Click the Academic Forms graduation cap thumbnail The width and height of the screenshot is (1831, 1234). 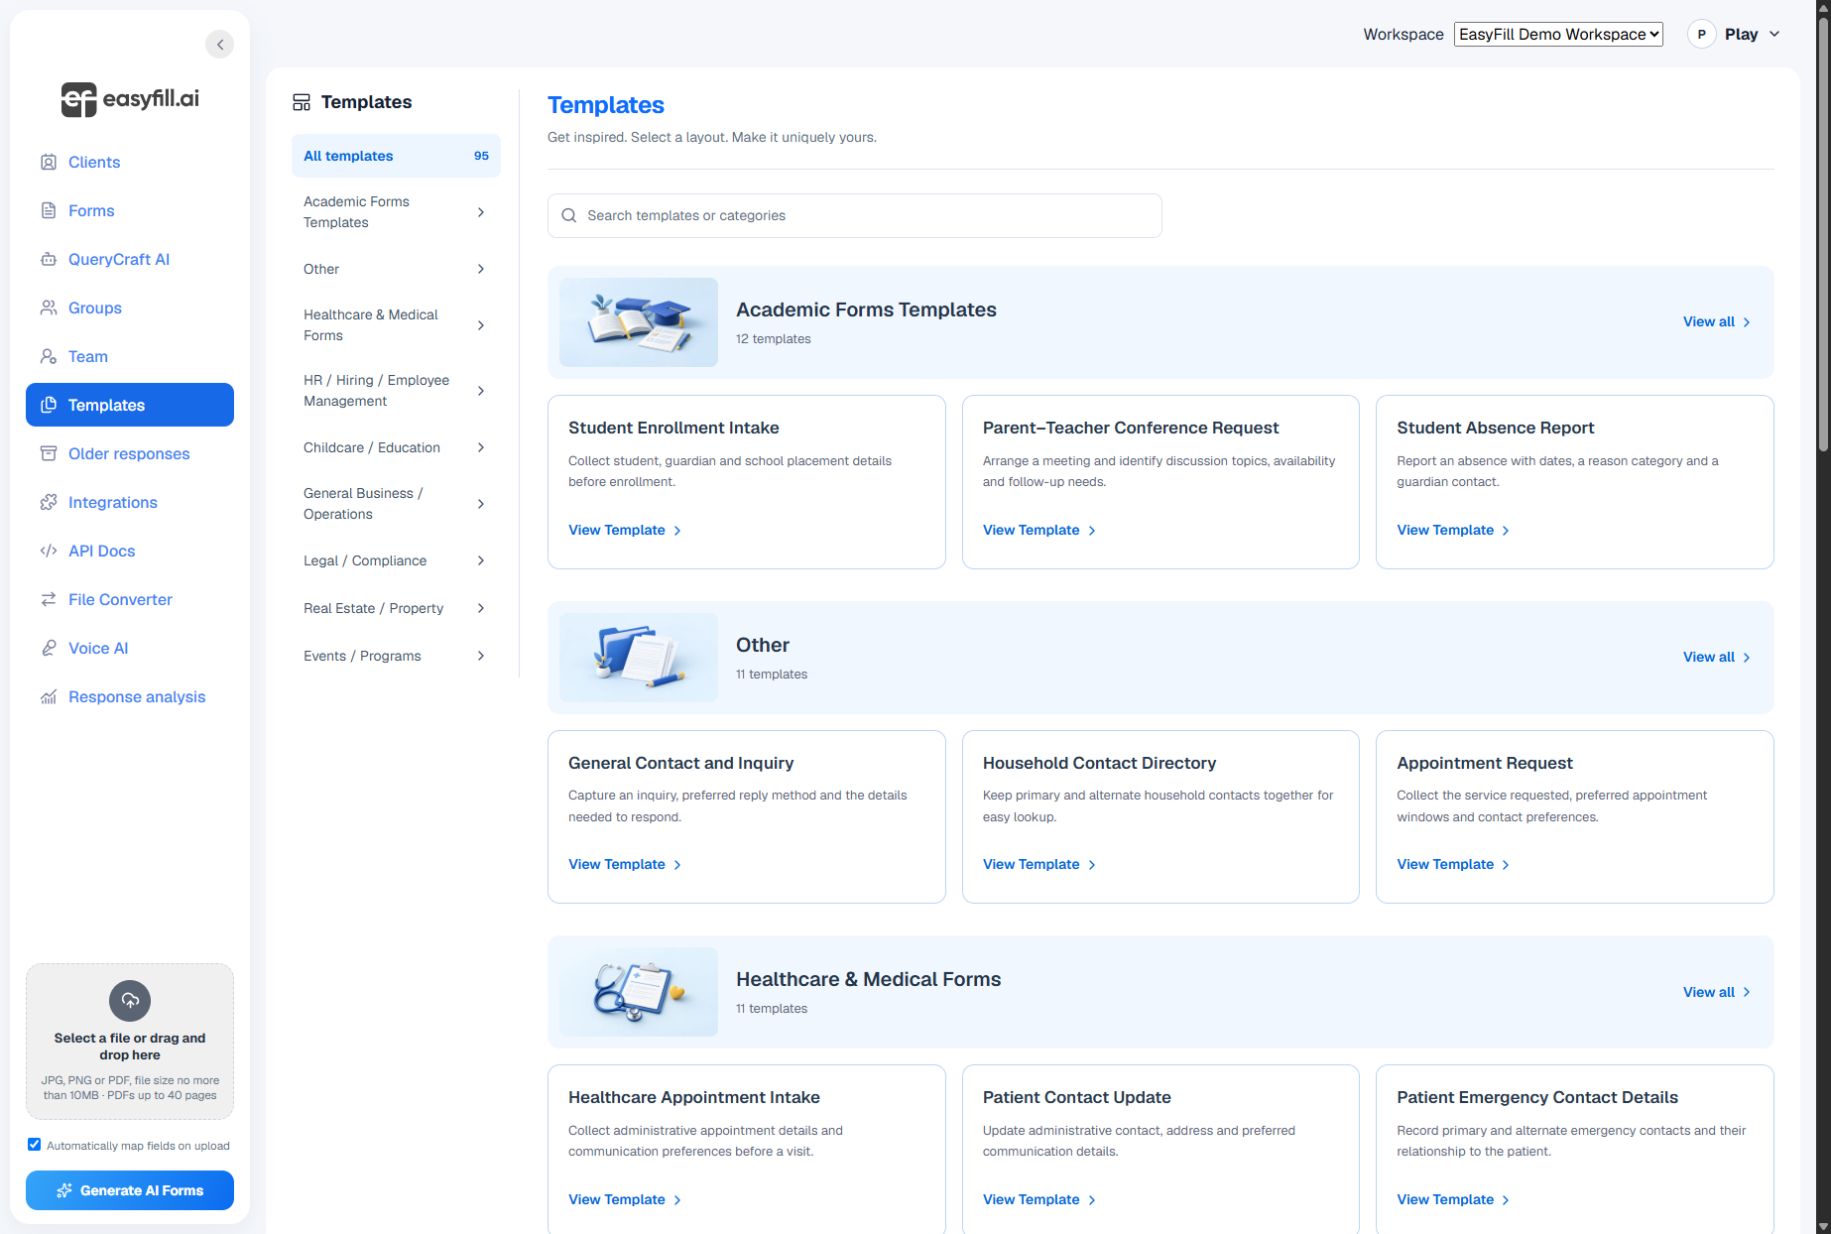click(638, 322)
